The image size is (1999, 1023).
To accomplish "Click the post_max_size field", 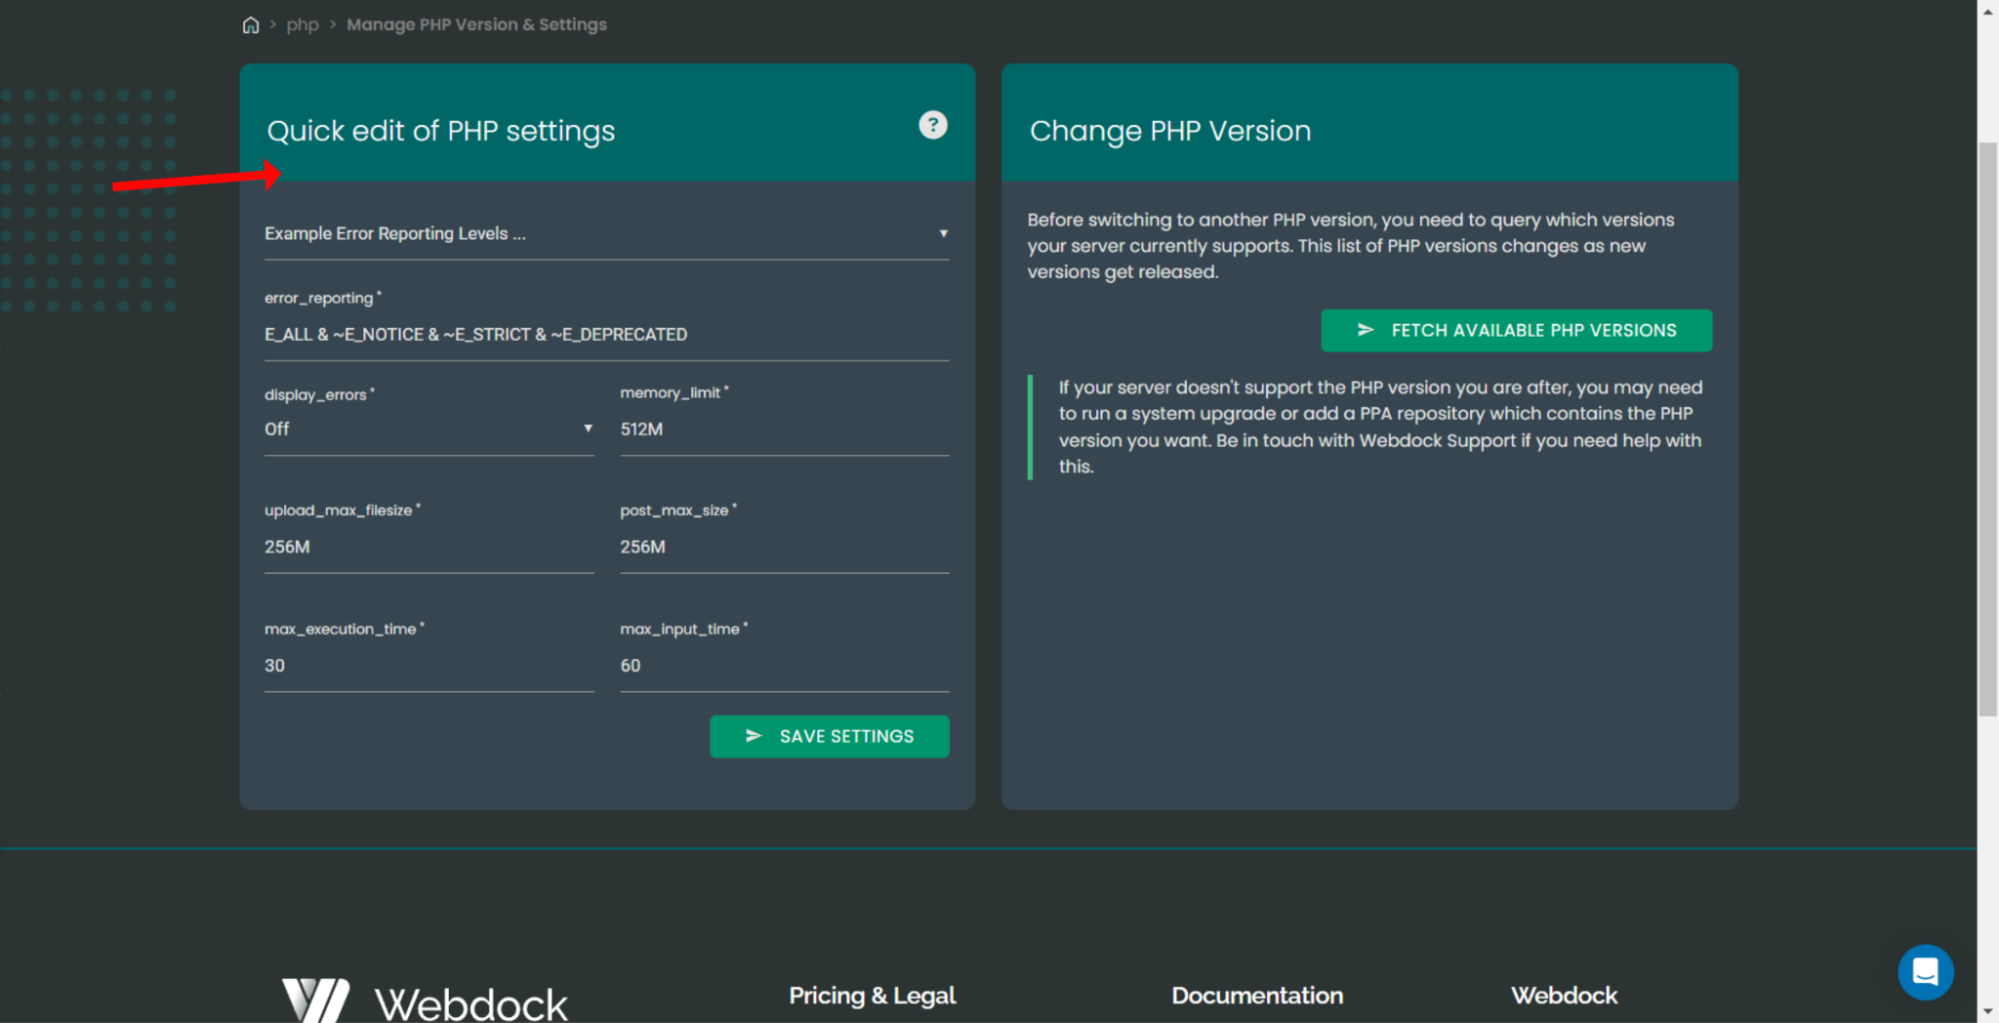I will pos(784,547).
